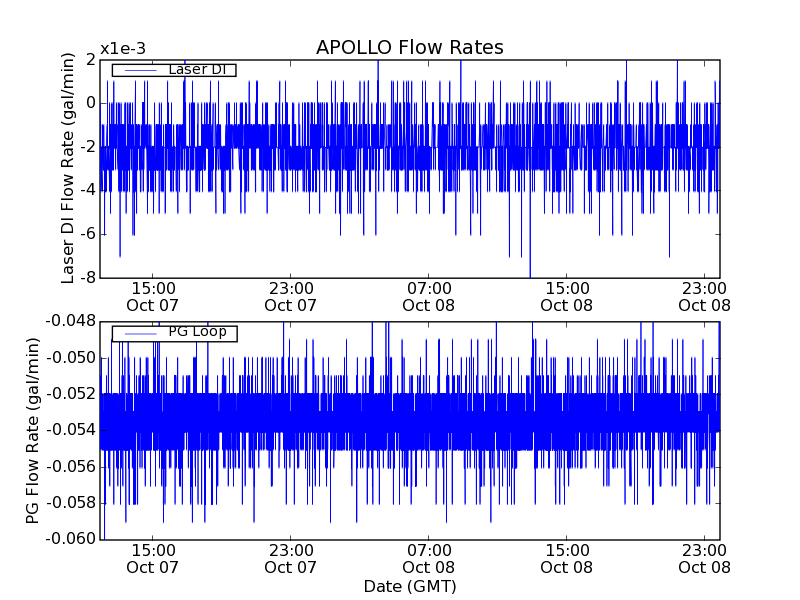
Task: Click the "-0.060" tick on PG y-axis
Action: 71,539
